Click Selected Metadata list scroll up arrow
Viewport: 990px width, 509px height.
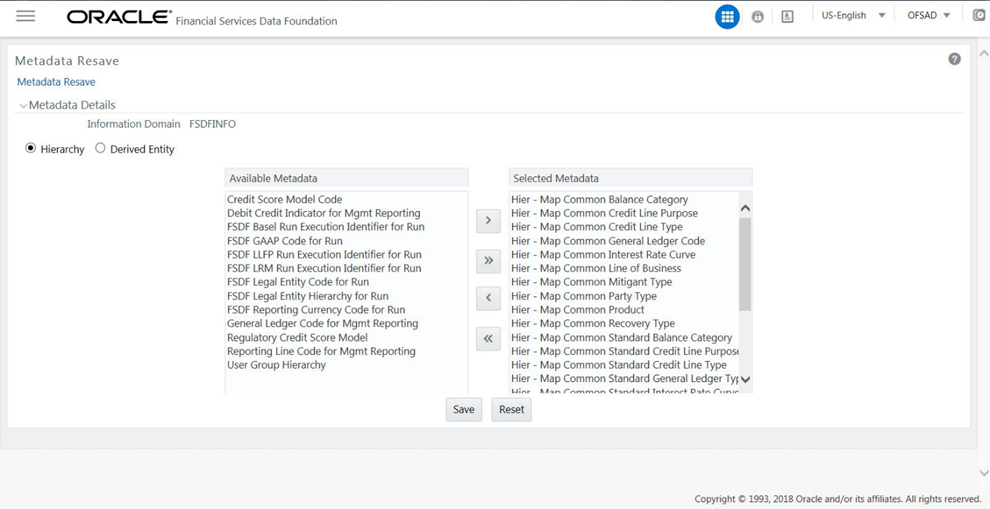click(x=745, y=208)
